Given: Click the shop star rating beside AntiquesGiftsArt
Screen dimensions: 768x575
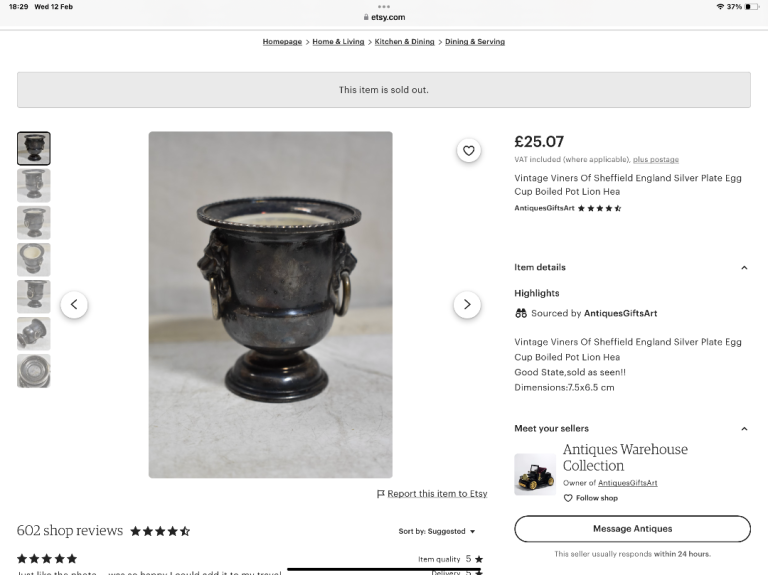Looking at the screenshot, I should click(x=599, y=208).
